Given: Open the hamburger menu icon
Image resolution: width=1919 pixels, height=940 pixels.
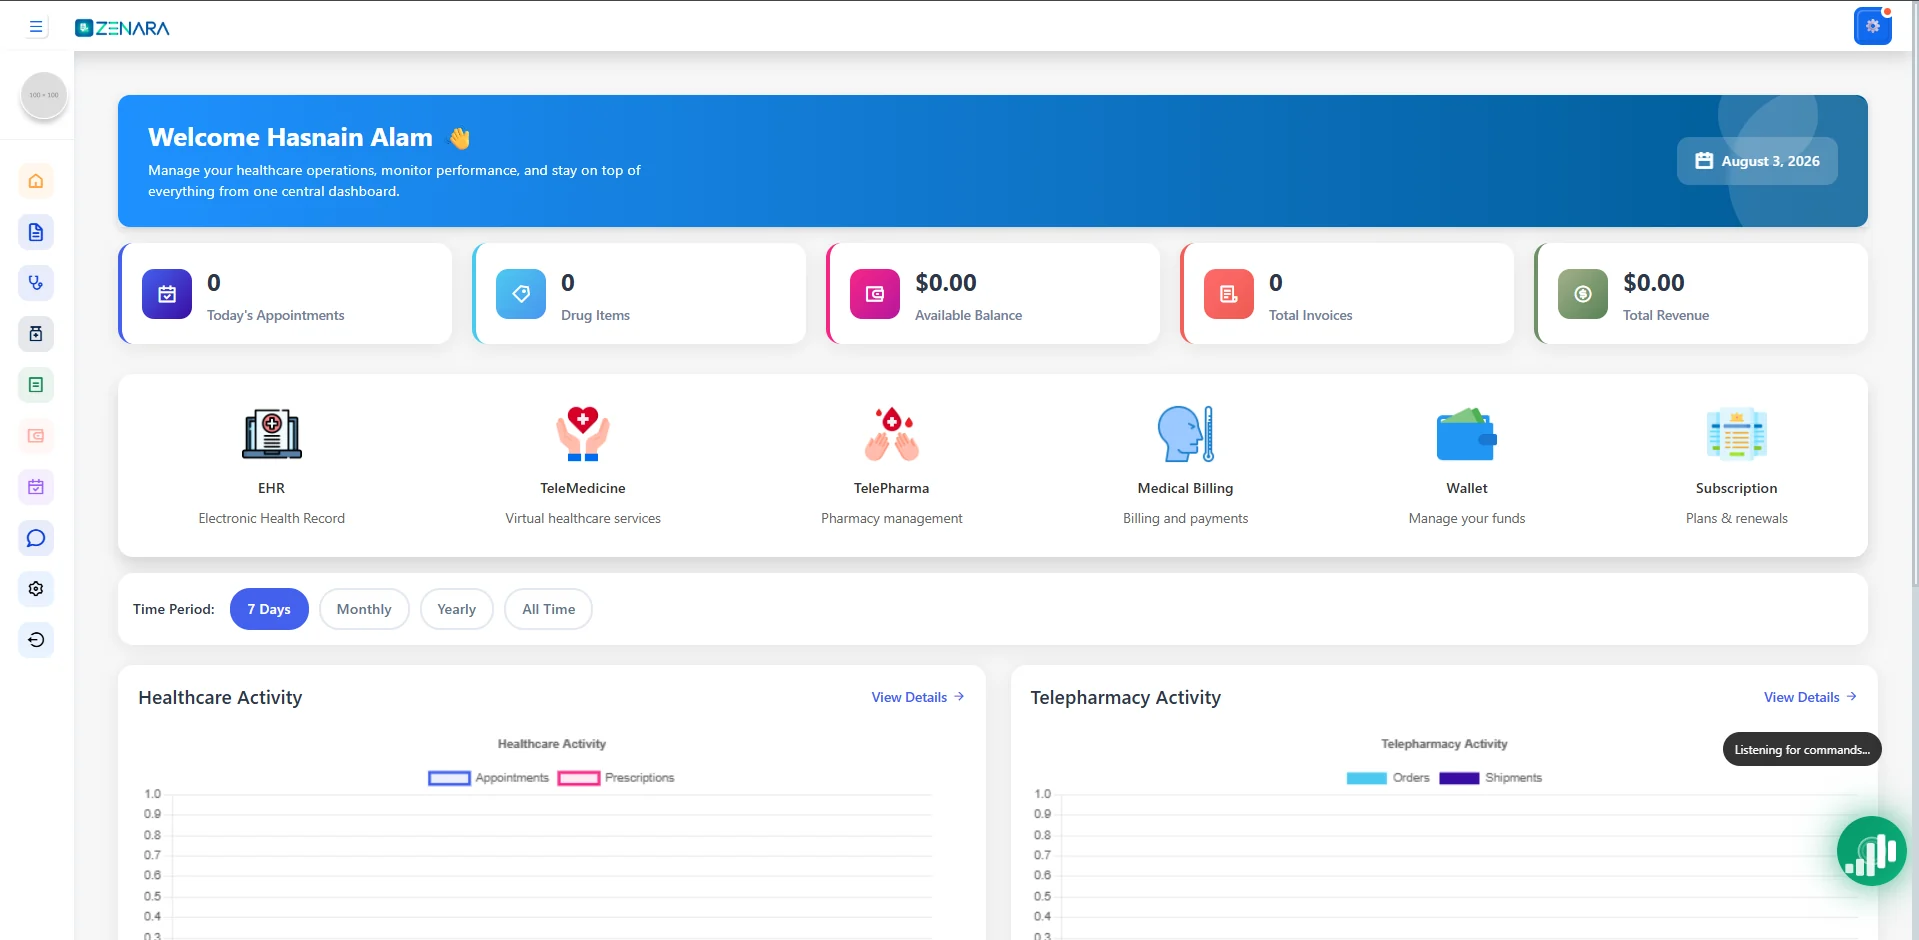Looking at the screenshot, I should tap(36, 27).
